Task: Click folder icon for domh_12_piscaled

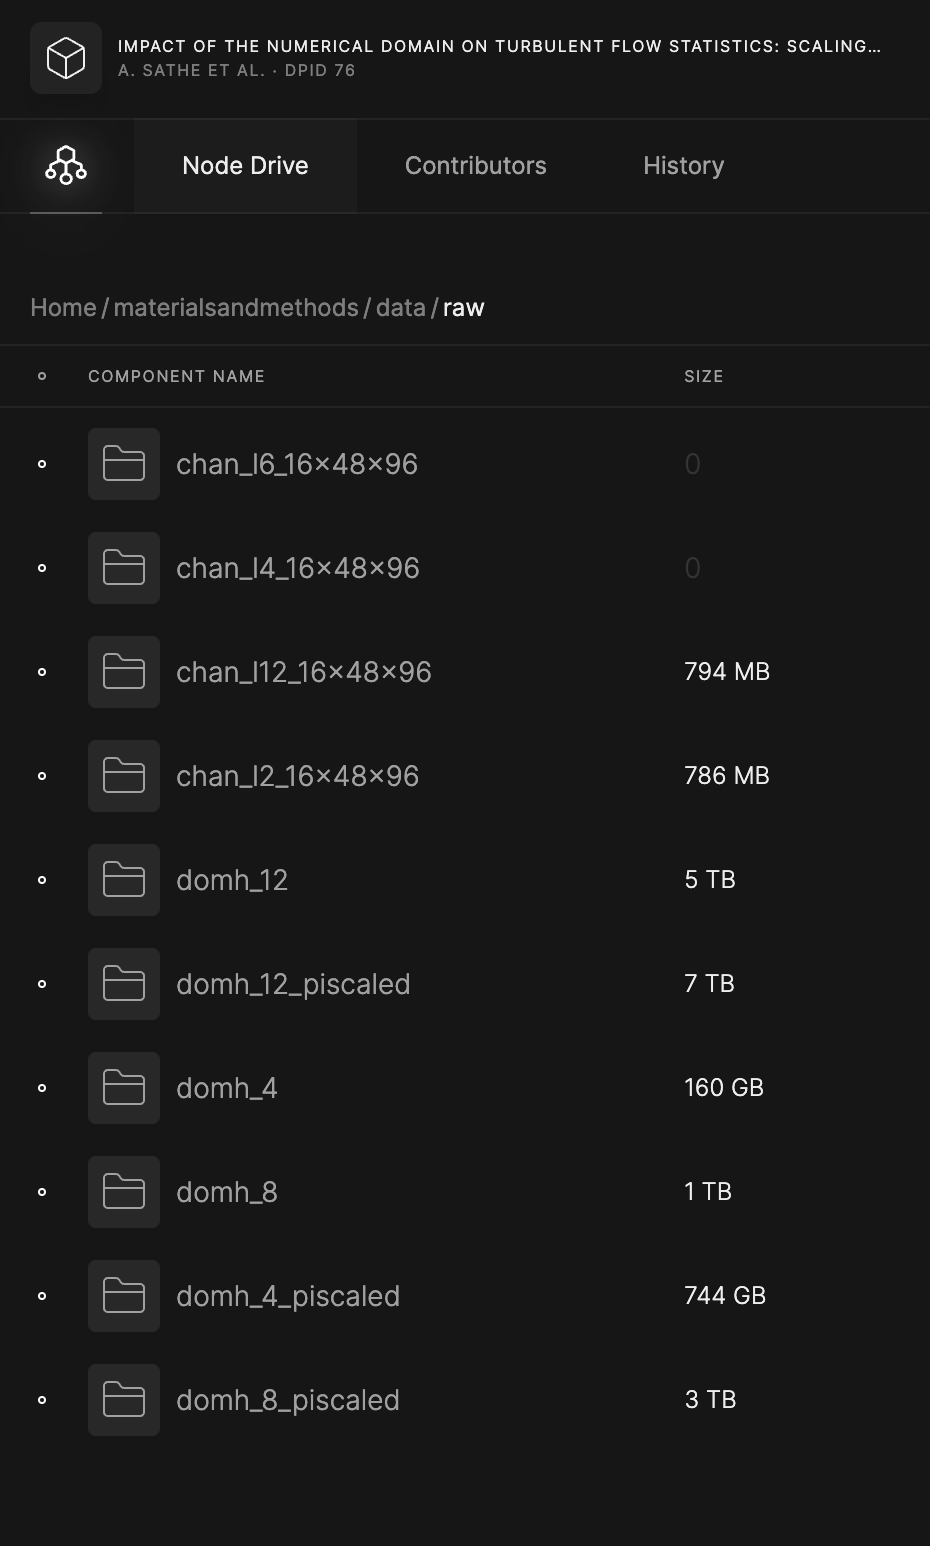Action: pos(124,984)
